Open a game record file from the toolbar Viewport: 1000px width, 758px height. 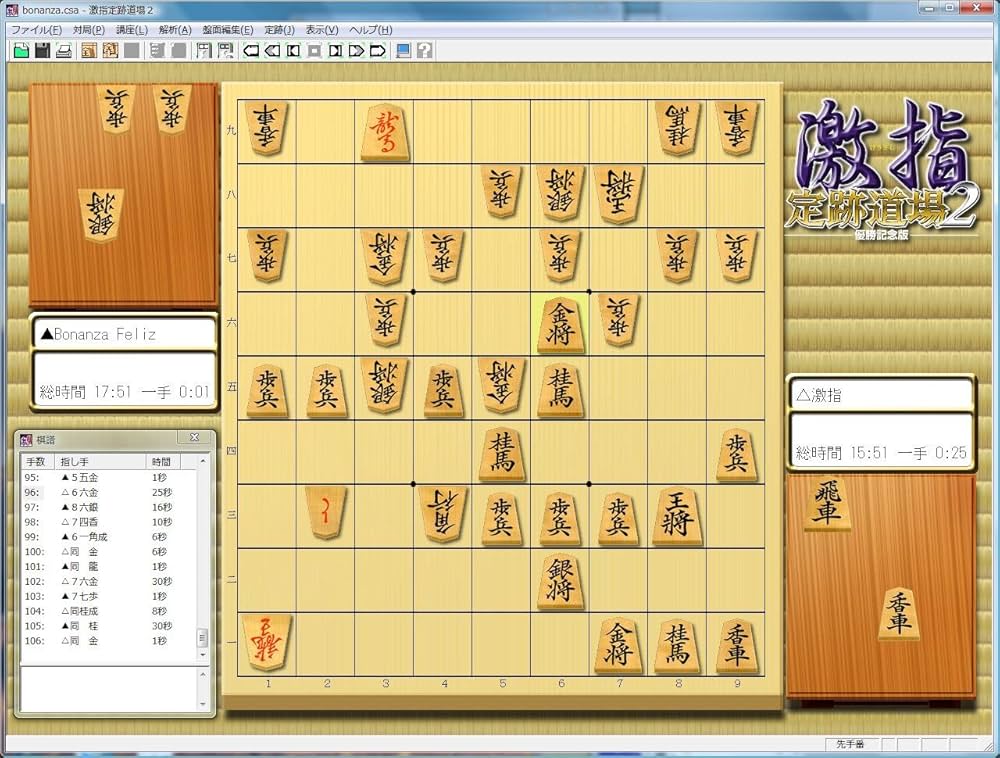tap(20, 51)
